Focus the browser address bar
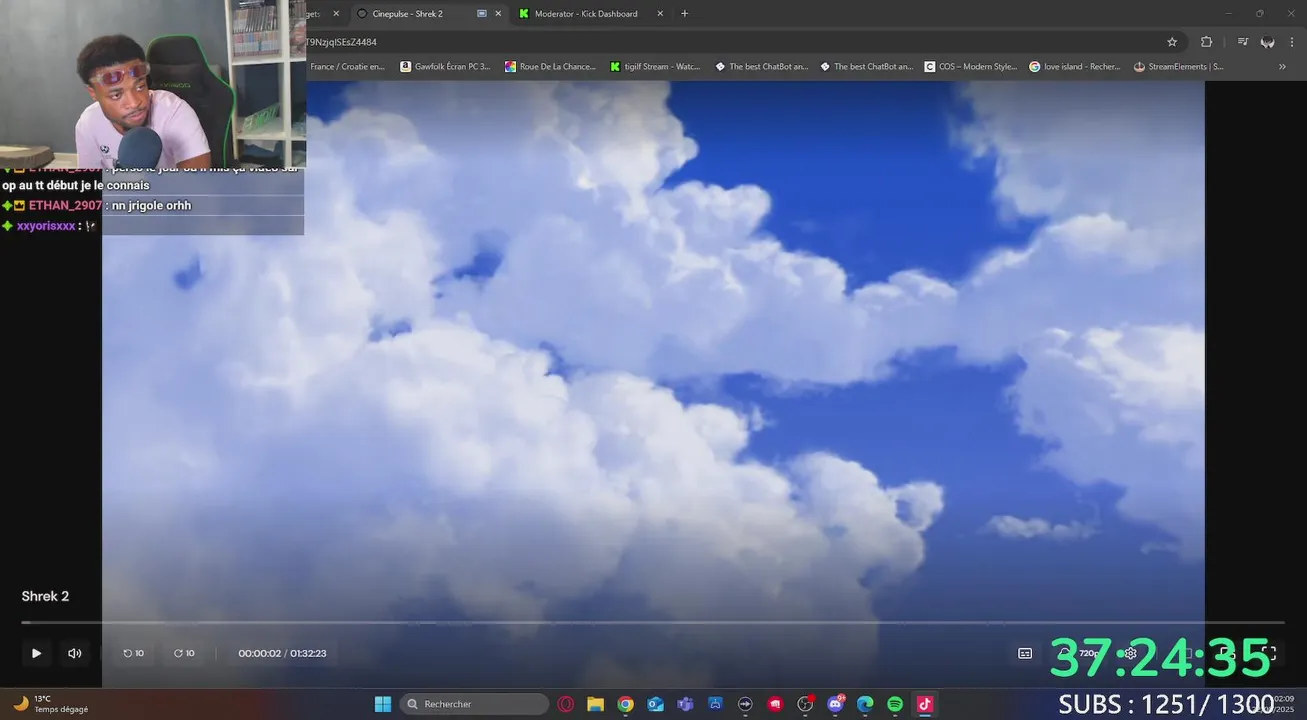 click(730, 42)
